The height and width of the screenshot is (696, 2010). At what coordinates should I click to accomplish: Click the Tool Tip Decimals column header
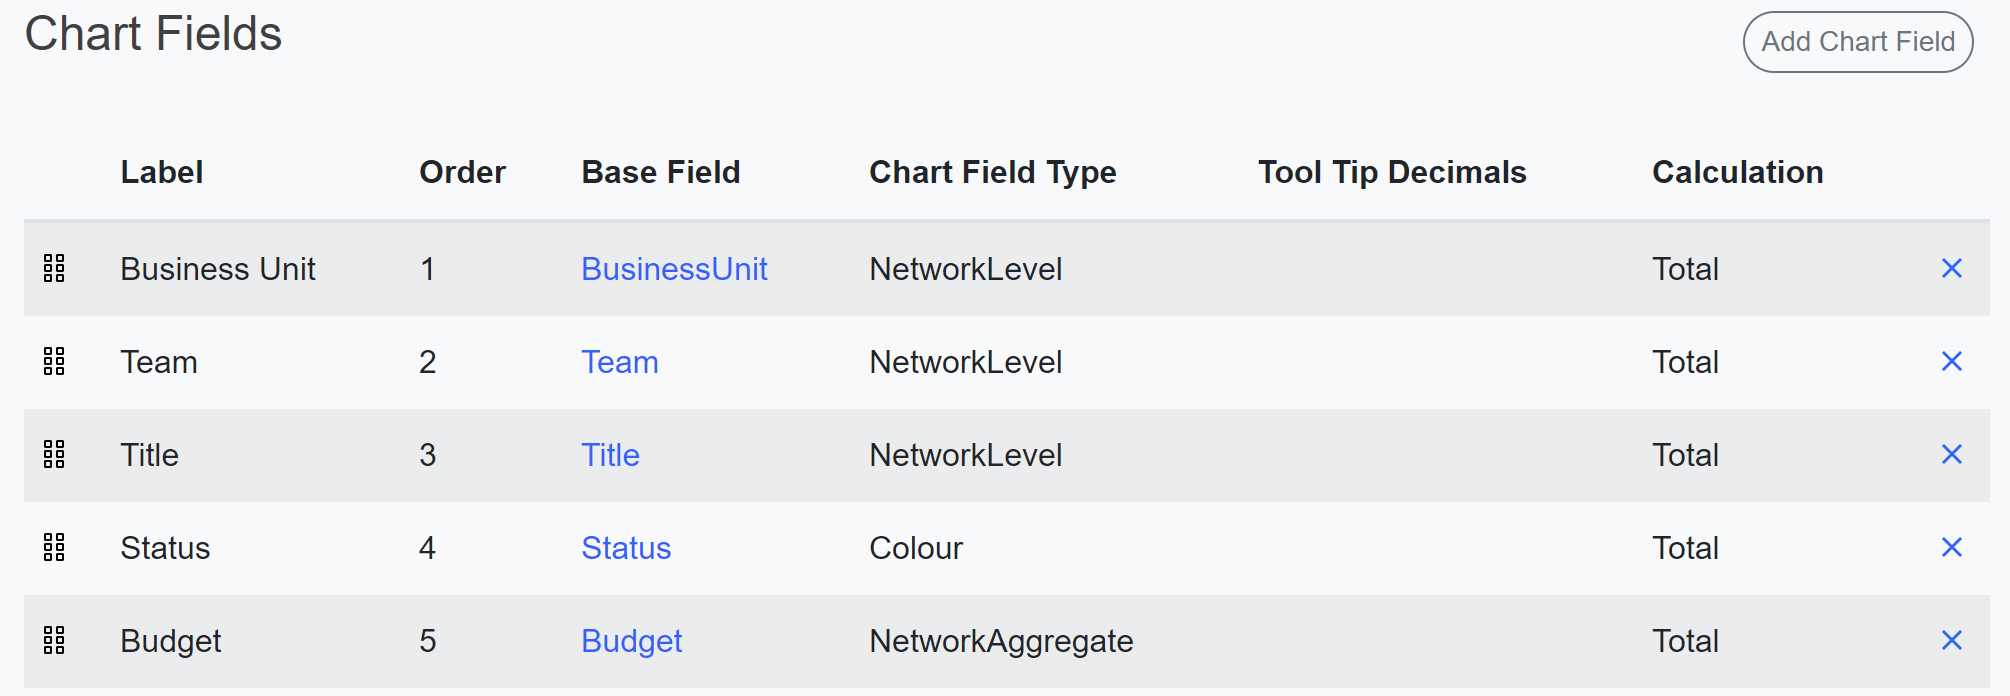(1392, 172)
